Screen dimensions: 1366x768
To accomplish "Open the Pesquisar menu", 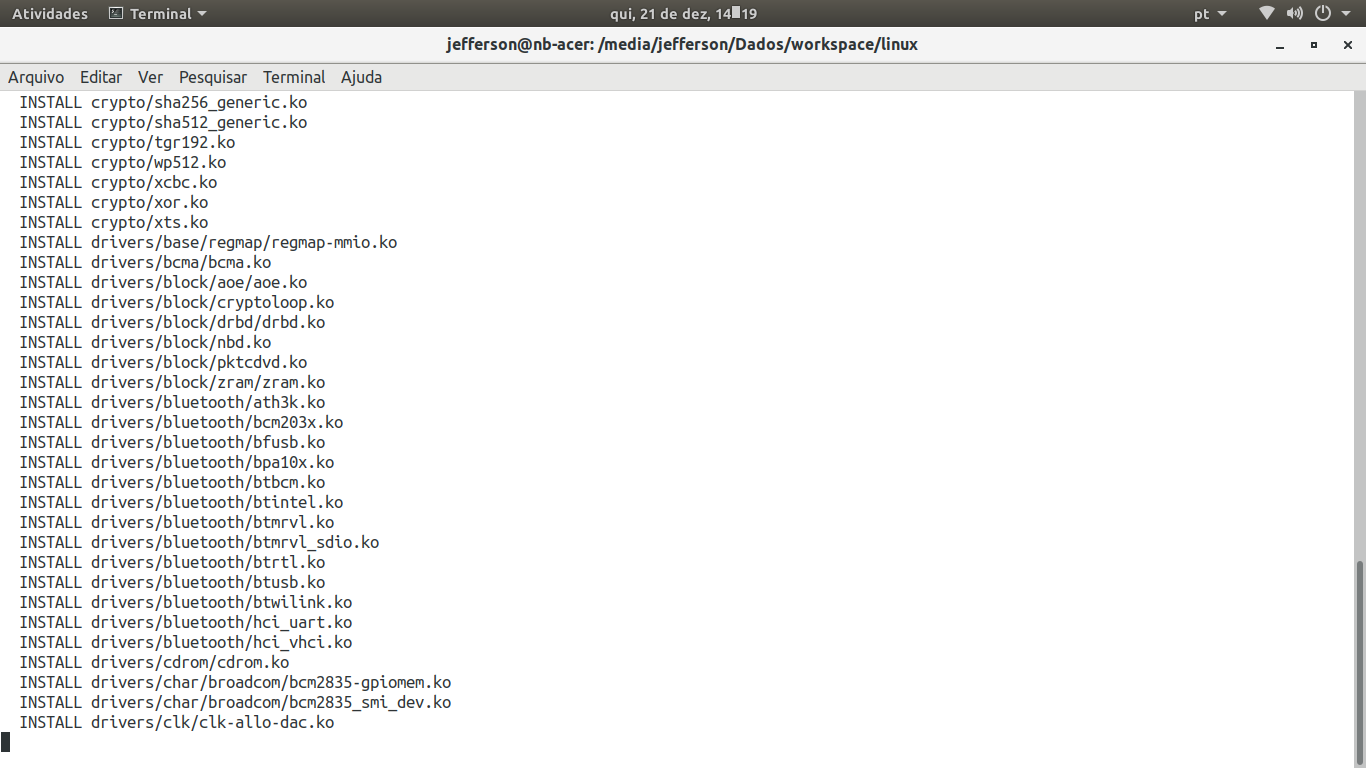I will coord(213,77).
